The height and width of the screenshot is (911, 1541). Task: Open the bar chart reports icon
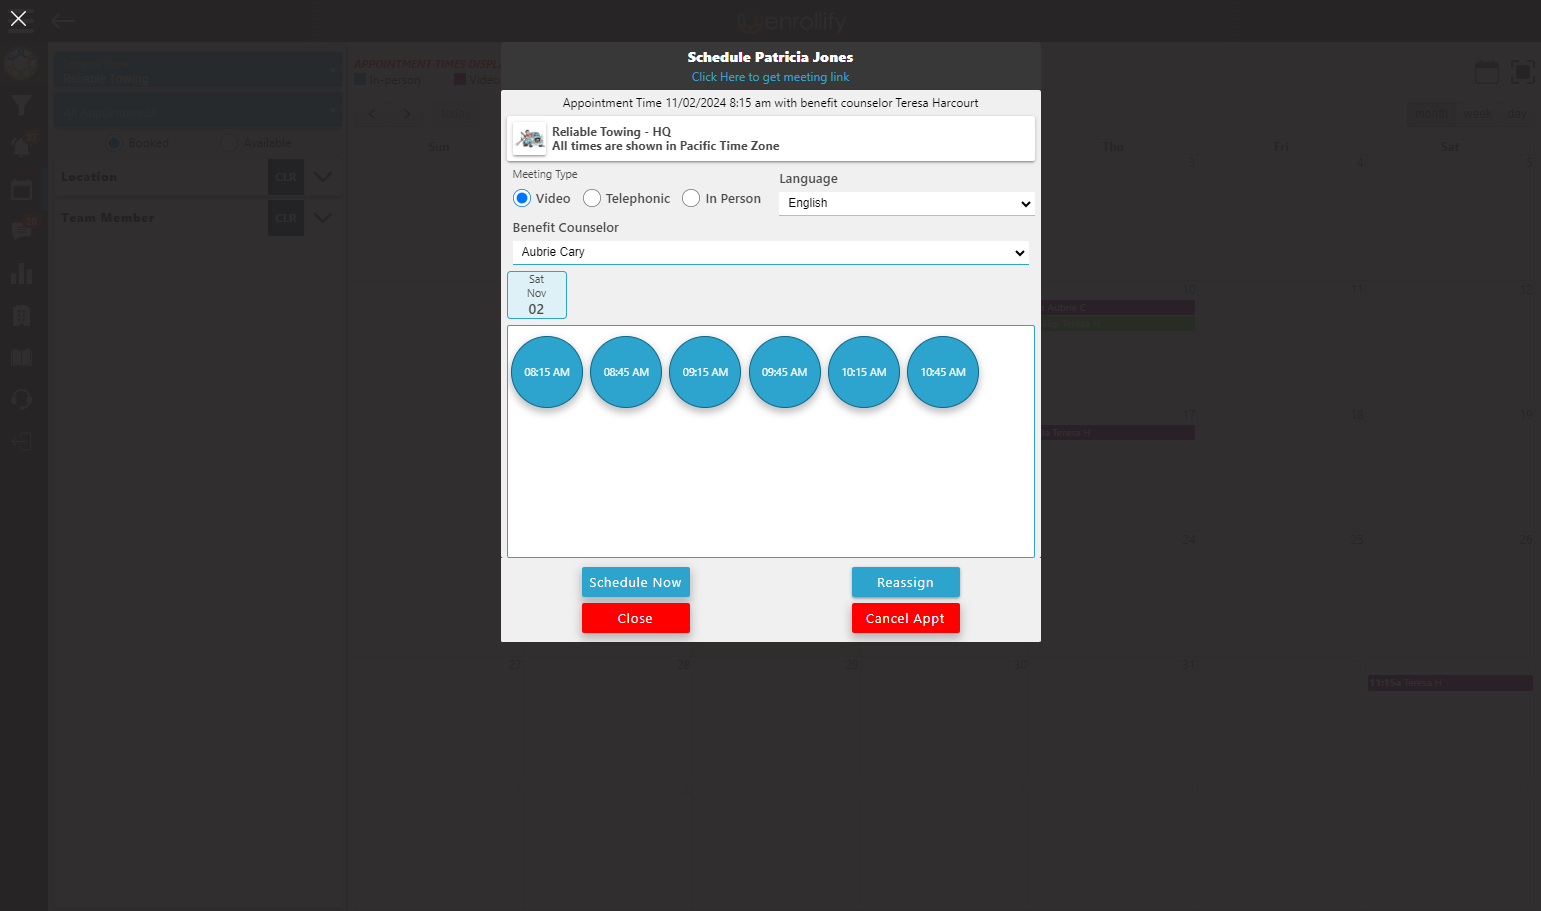click(21, 273)
